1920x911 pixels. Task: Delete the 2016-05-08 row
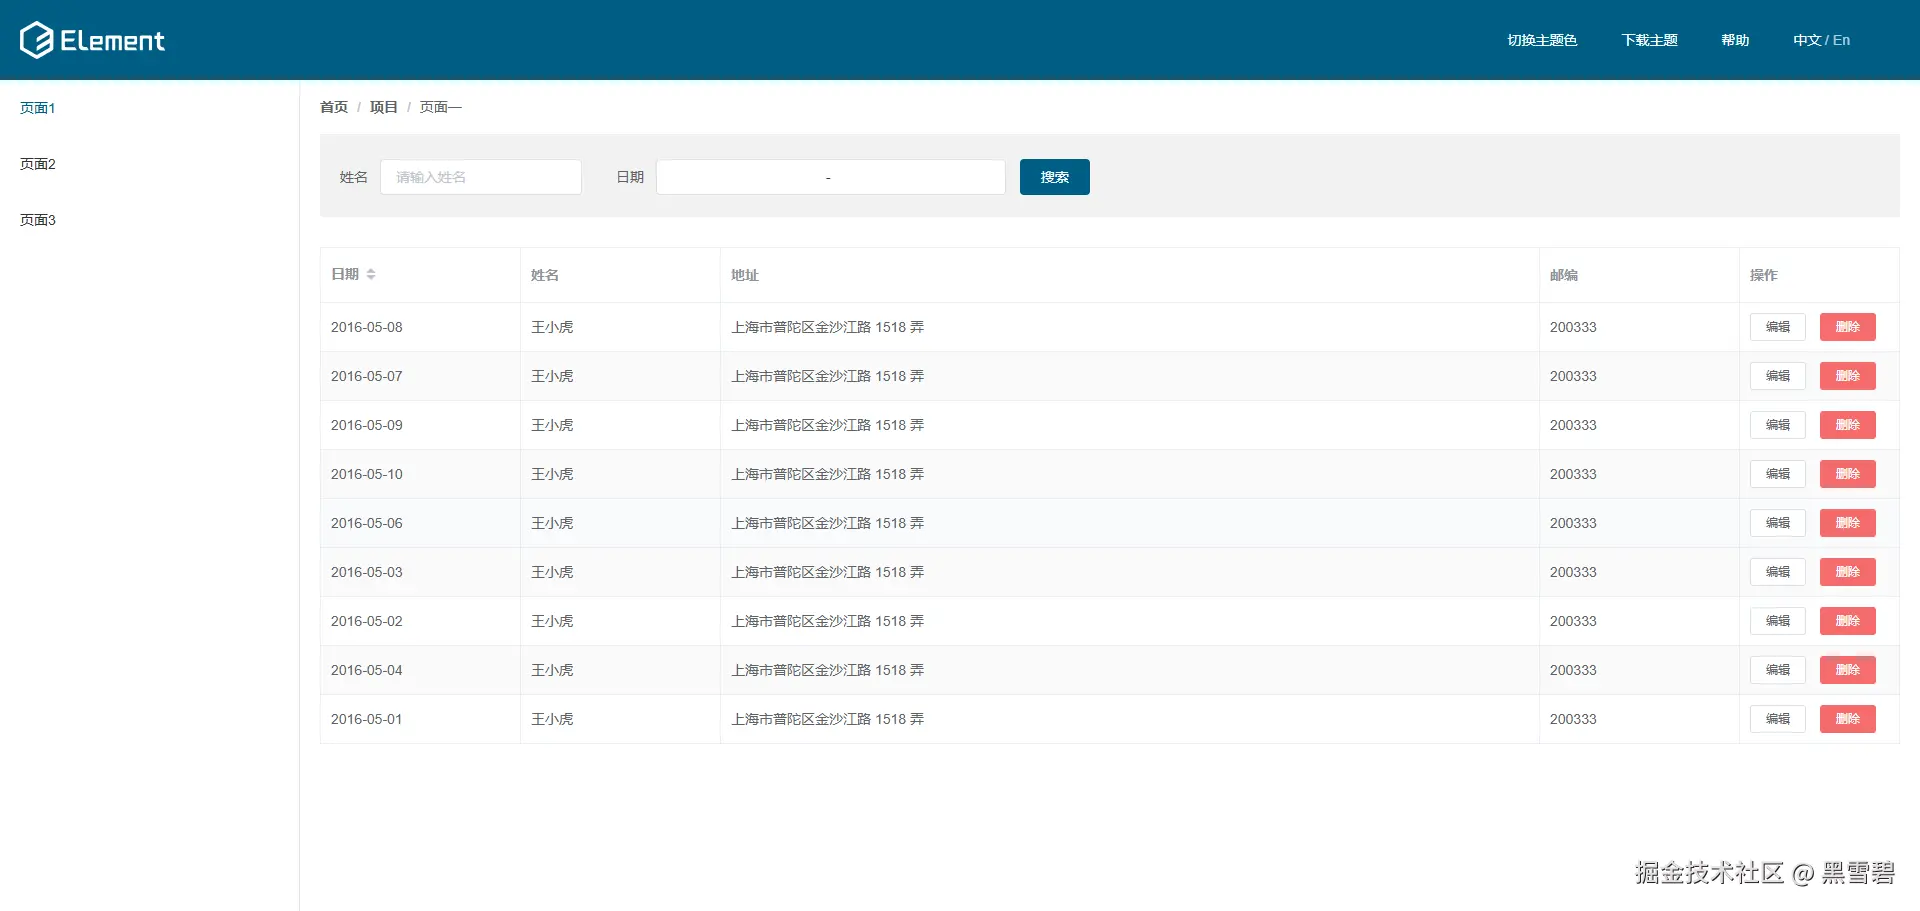click(1848, 327)
